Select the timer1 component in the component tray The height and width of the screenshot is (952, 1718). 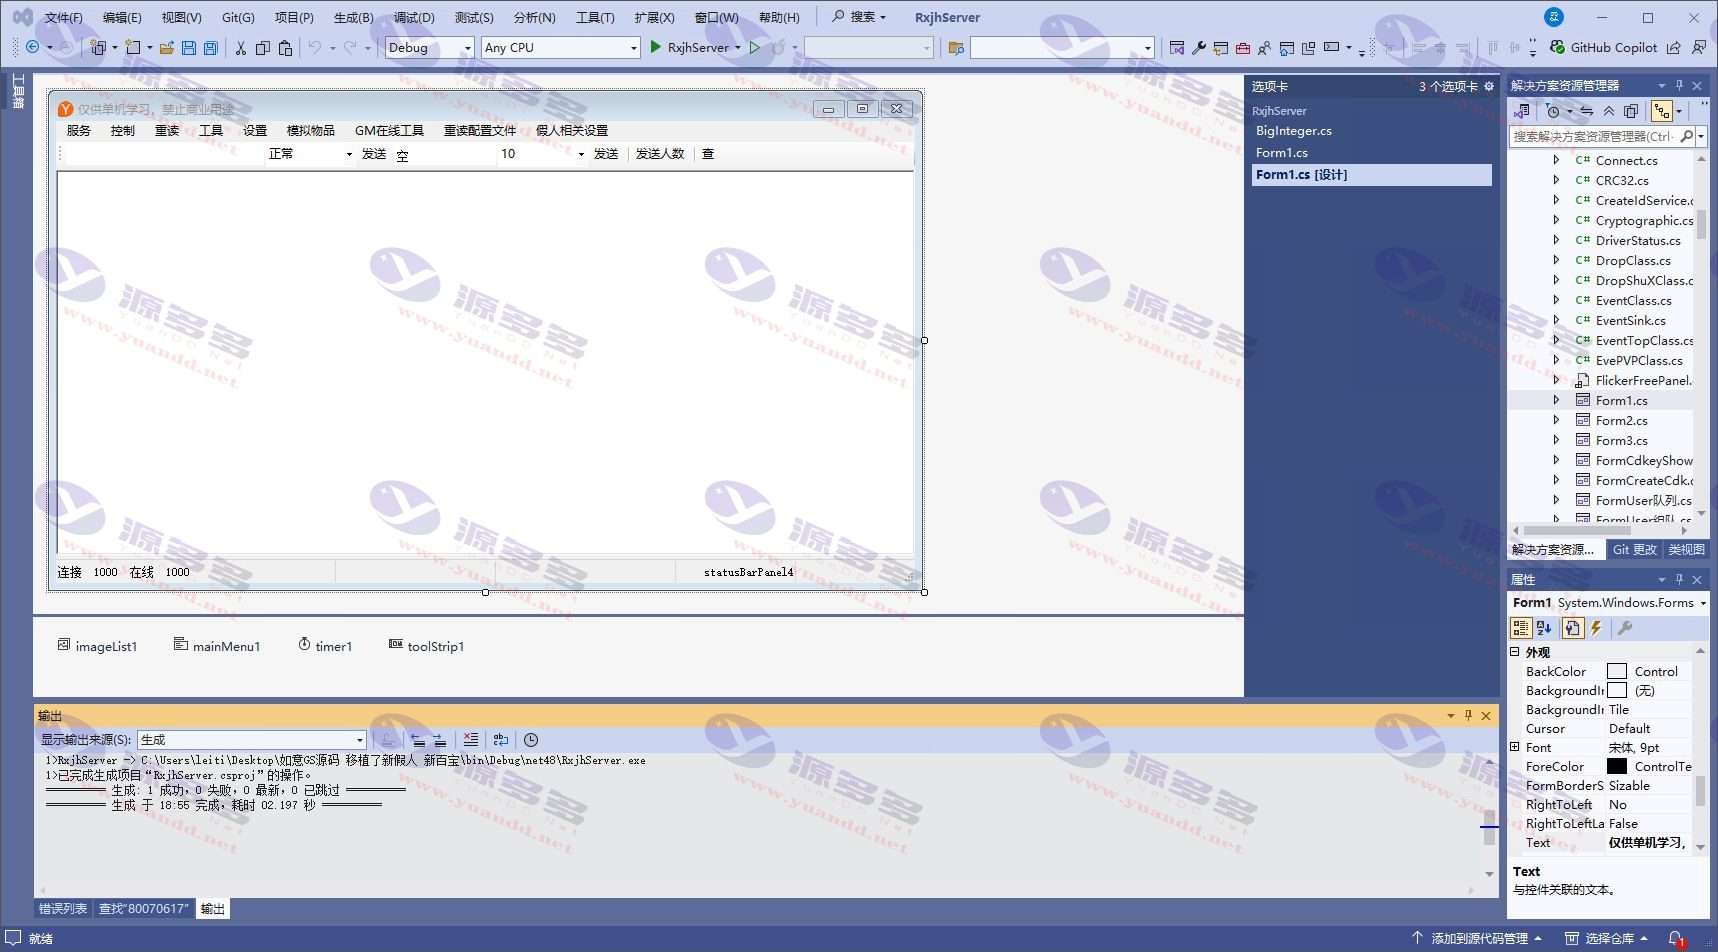325,646
